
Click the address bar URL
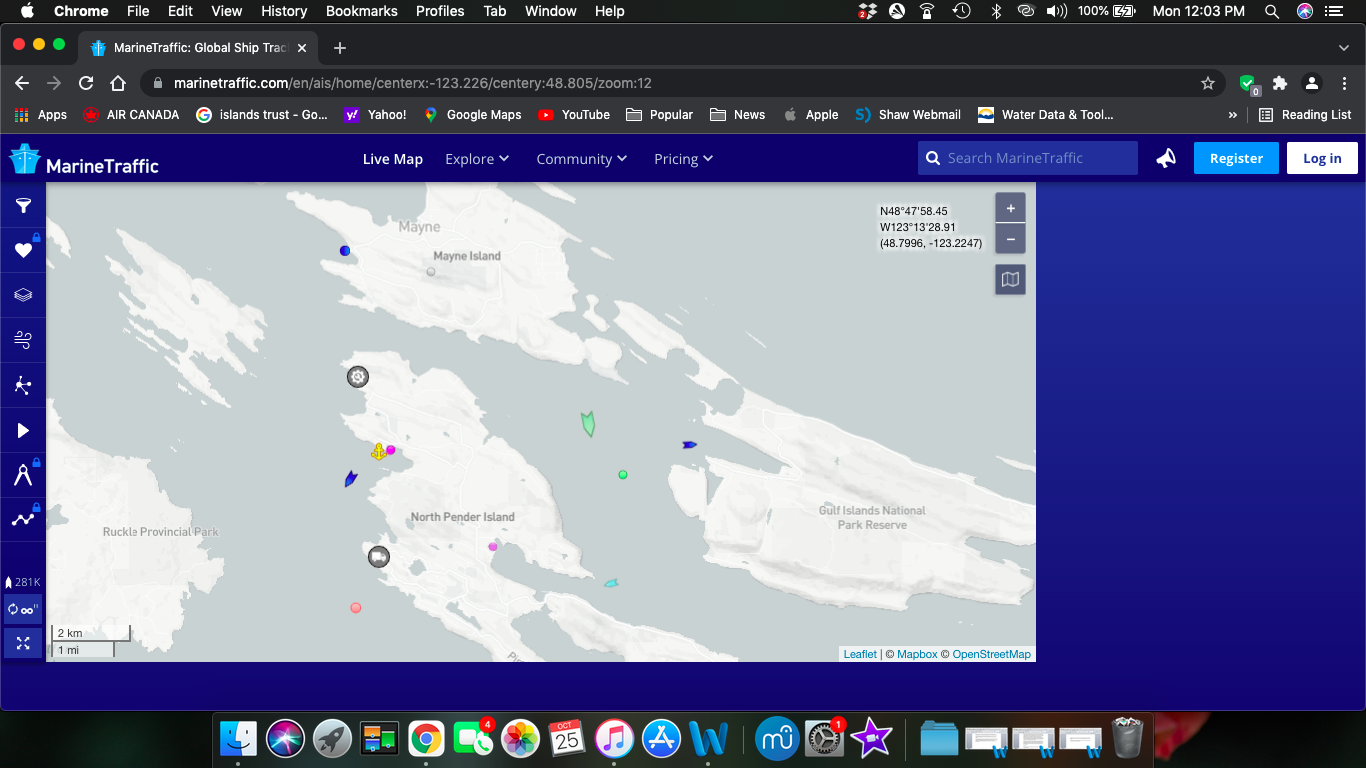[413, 83]
